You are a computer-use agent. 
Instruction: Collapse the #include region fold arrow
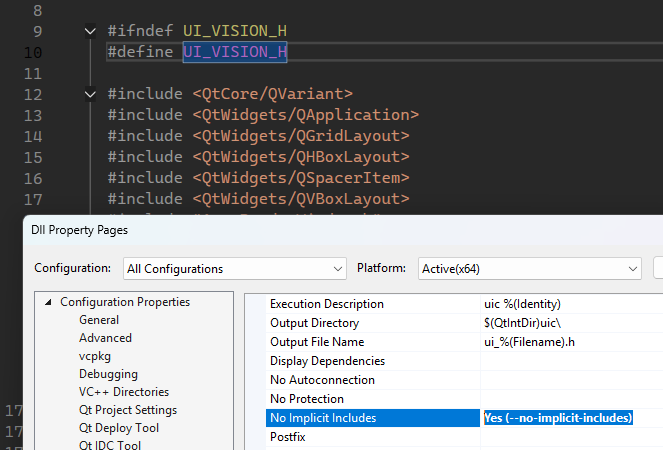(92, 94)
